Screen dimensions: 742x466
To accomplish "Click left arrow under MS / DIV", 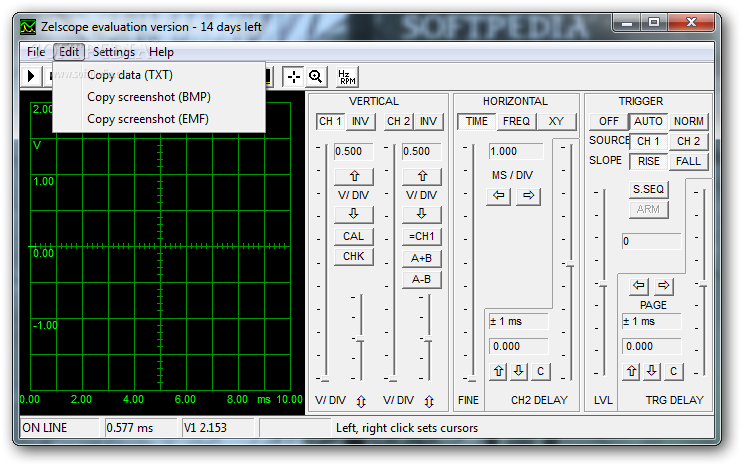I will [x=499, y=195].
